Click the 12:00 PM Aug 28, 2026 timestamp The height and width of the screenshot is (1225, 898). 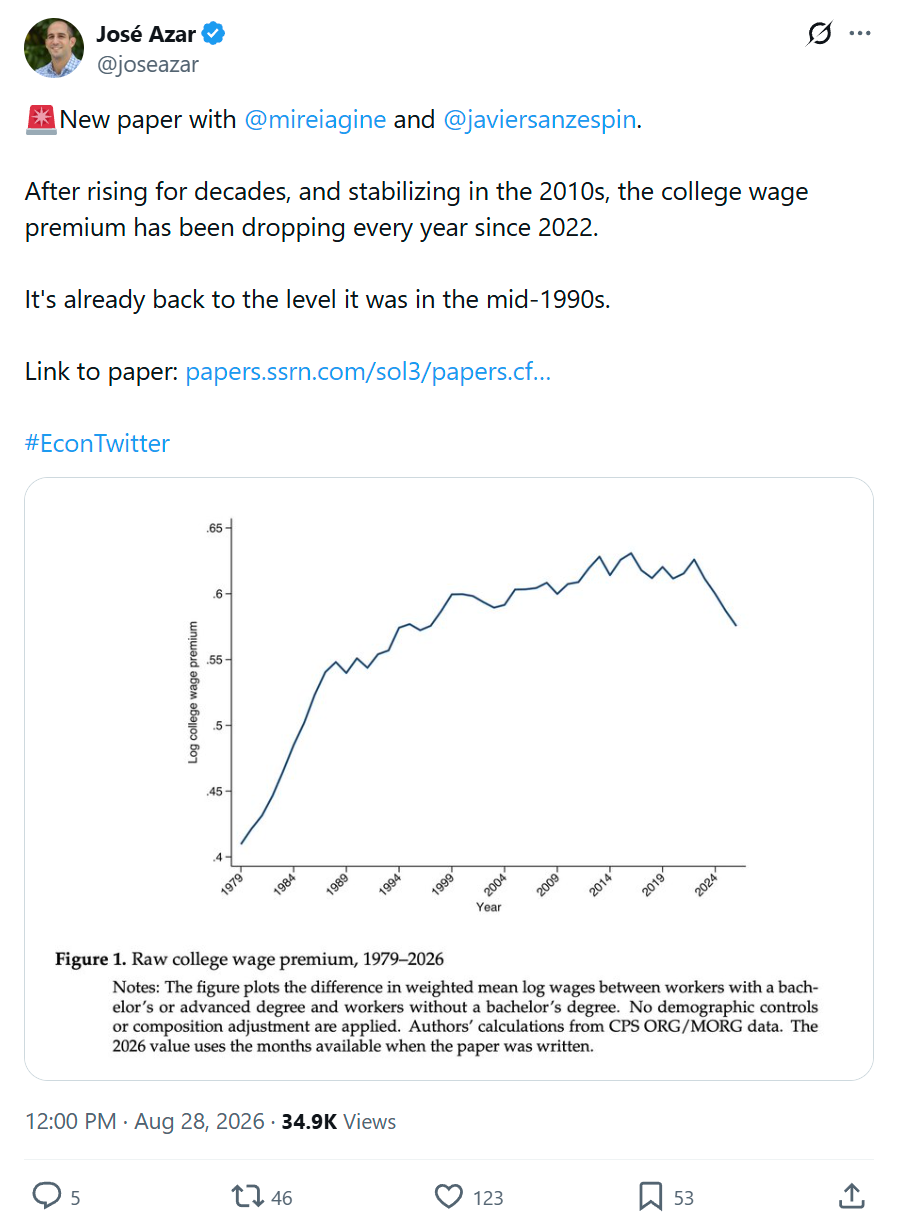[x=144, y=1122]
